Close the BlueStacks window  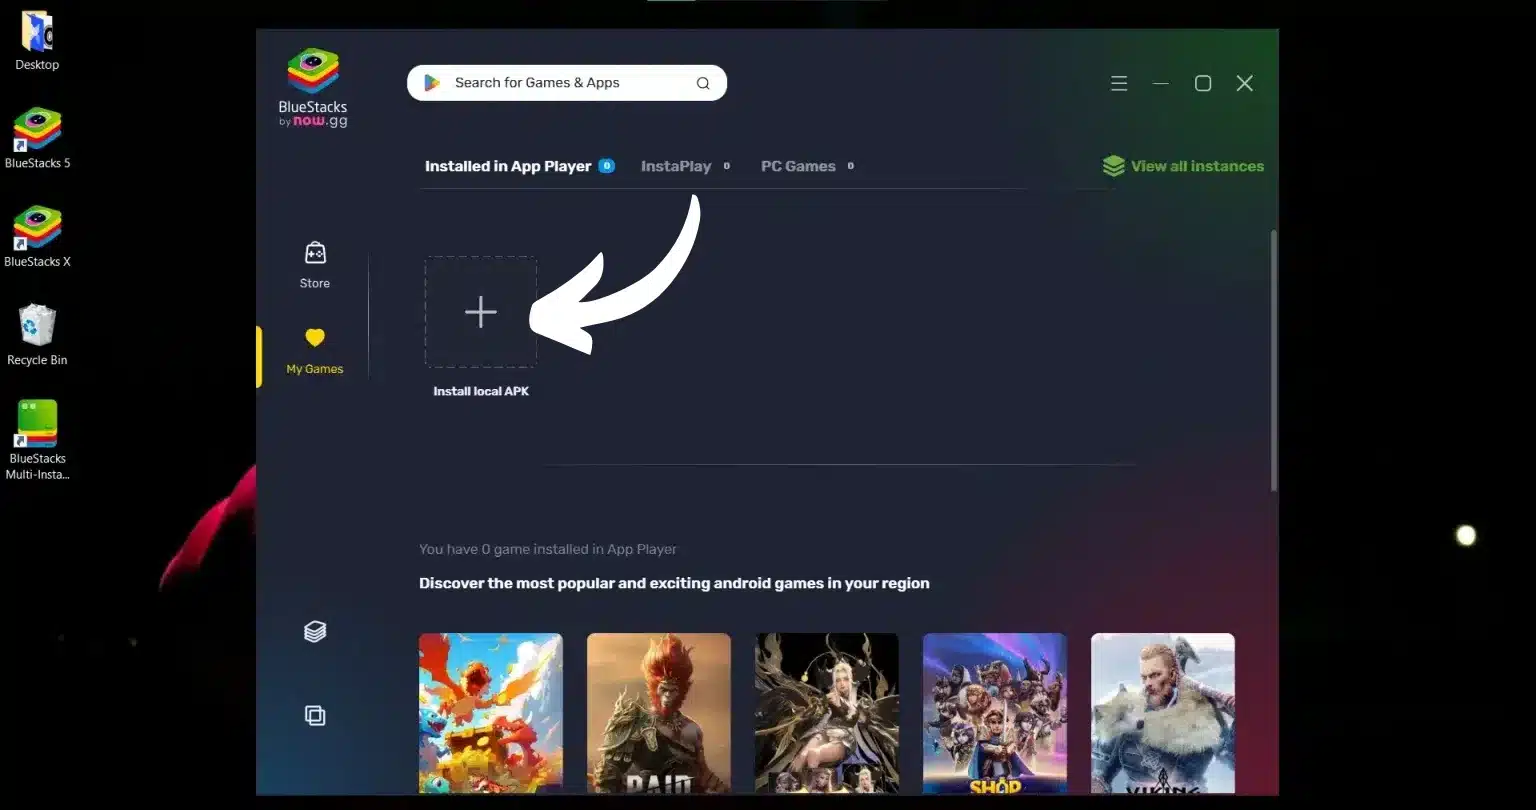click(x=1245, y=84)
